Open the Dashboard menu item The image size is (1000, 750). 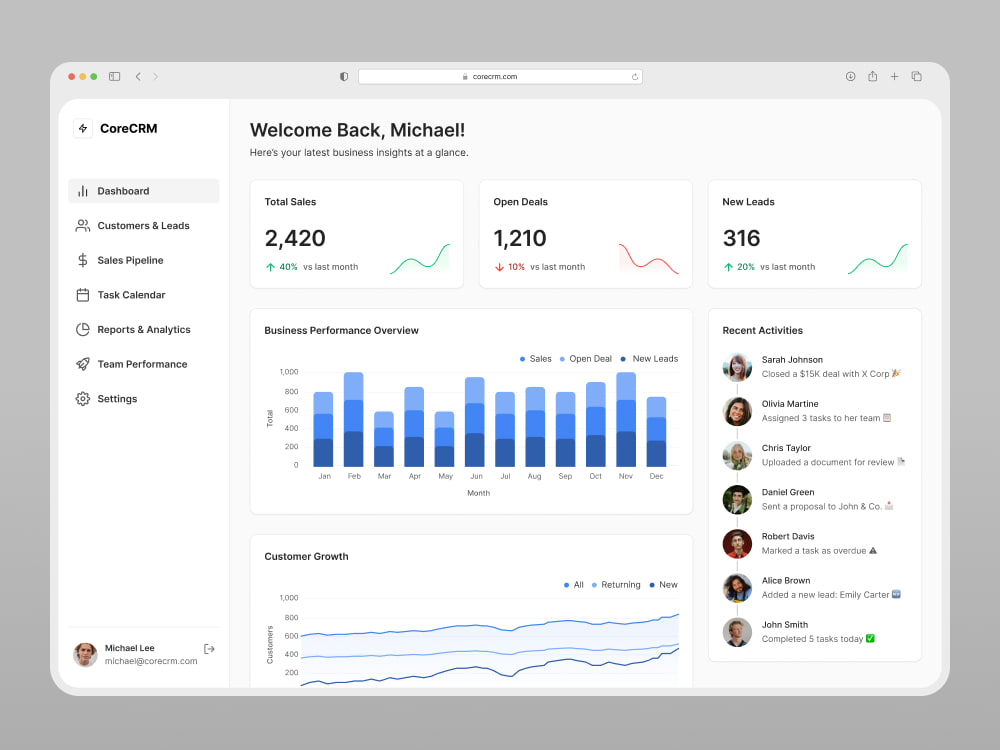tap(143, 191)
